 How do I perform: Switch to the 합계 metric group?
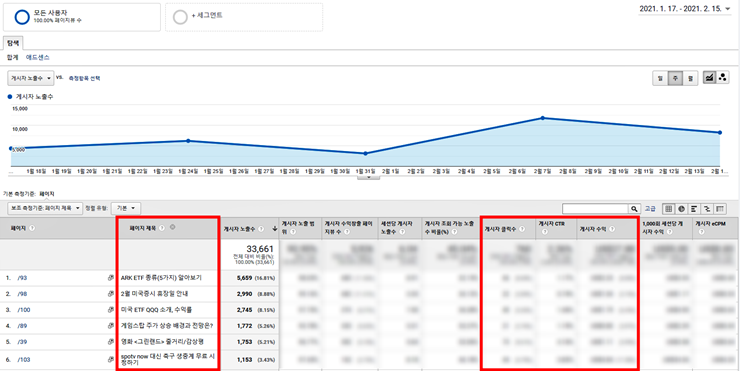pos(12,58)
